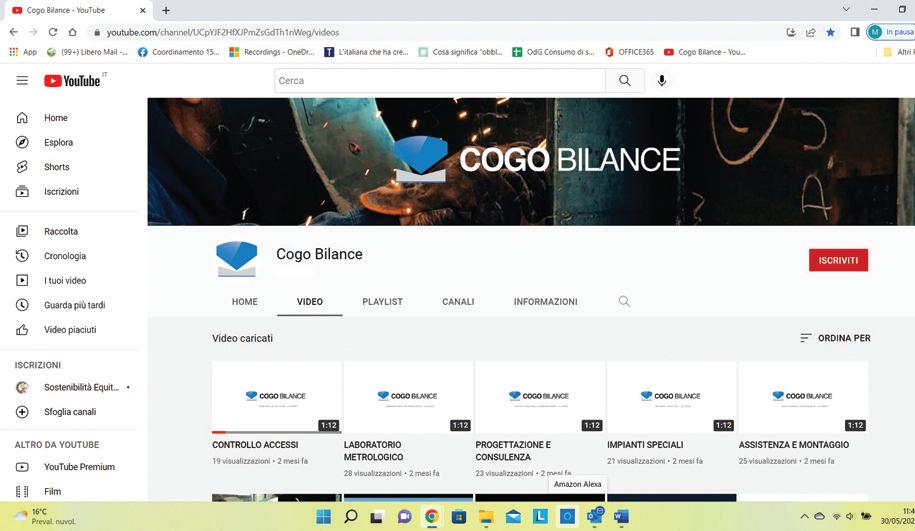Viewport: 915px width, 531px height.
Task: Close the Cogo Bilance browser tab
Action: click(x=142, y=11)
